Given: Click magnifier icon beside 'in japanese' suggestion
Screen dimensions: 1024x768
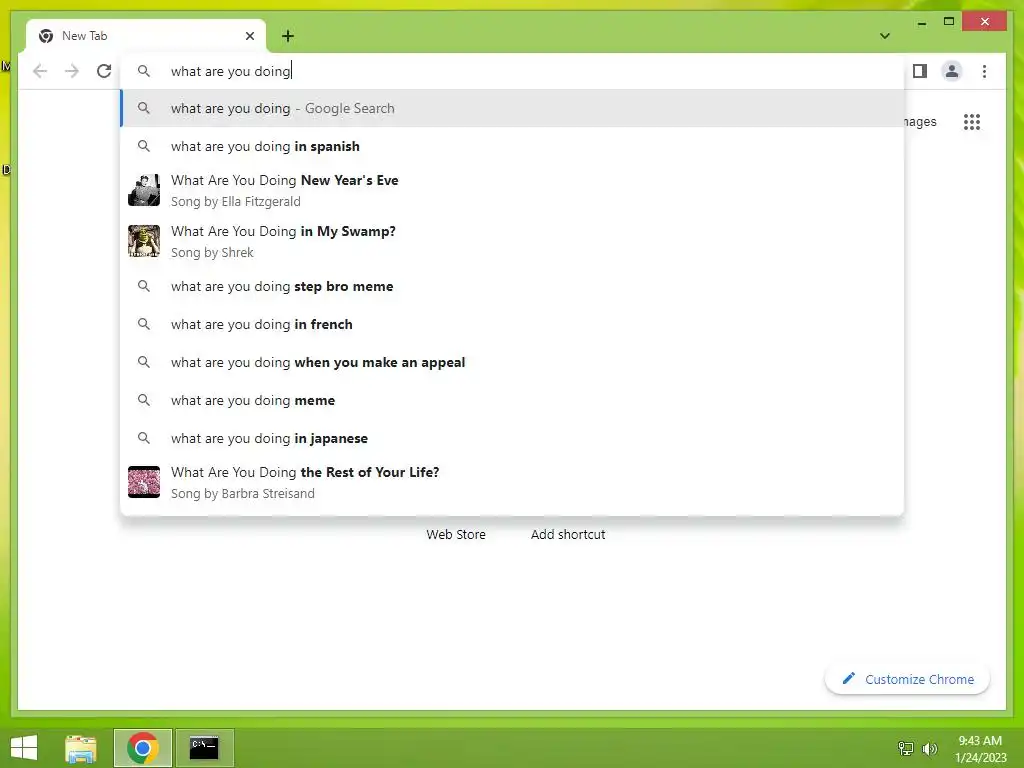Looking at the screenshot, I should (144, 438).
